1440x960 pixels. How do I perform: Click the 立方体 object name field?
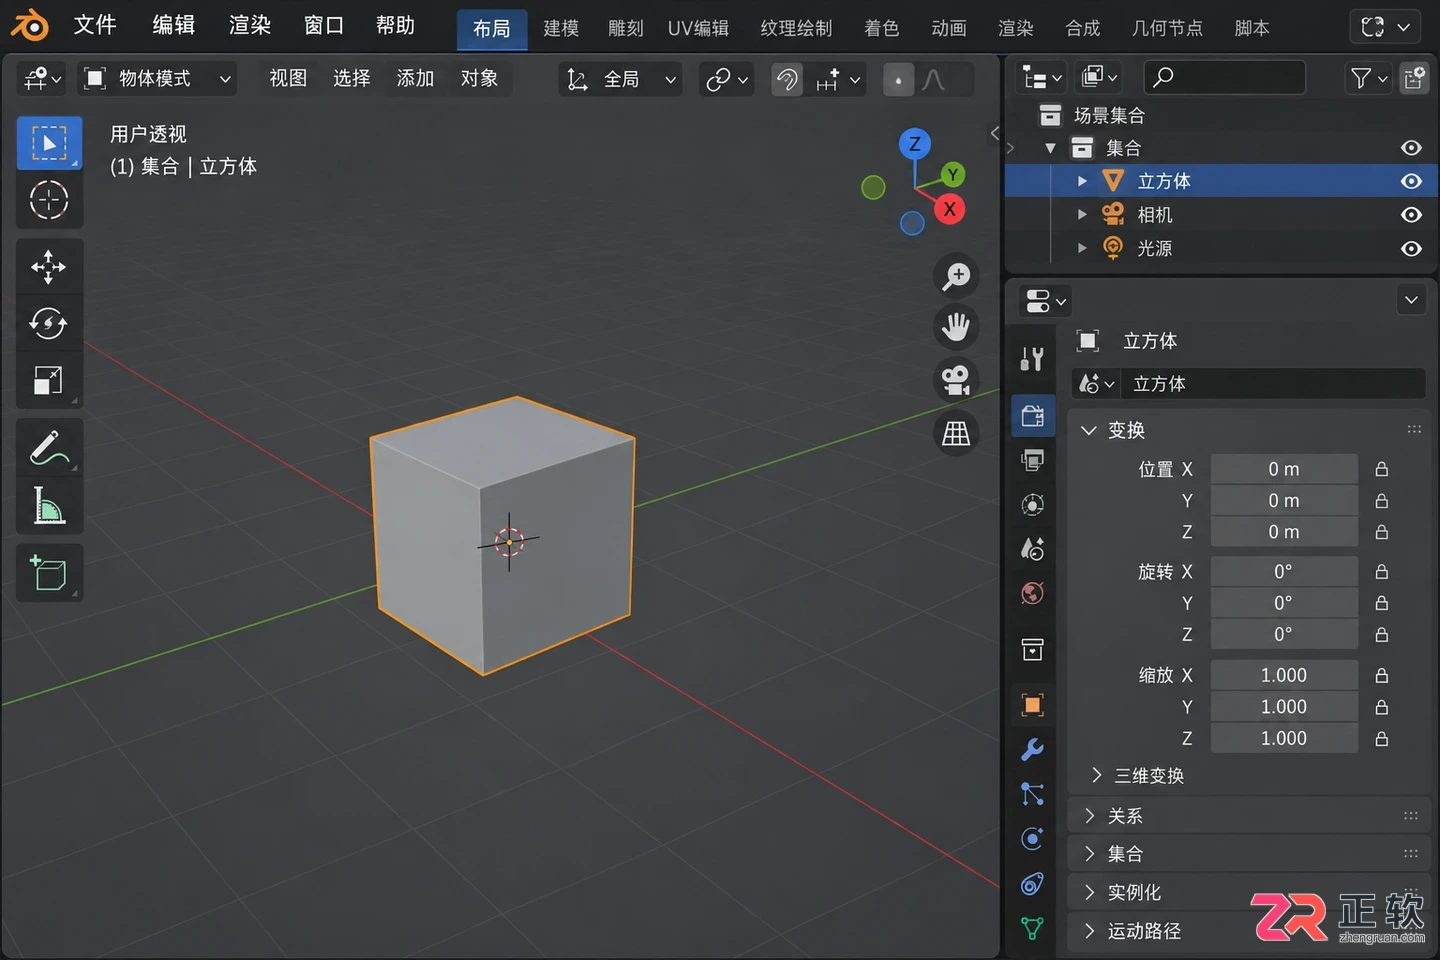[x=1274, y=384]
